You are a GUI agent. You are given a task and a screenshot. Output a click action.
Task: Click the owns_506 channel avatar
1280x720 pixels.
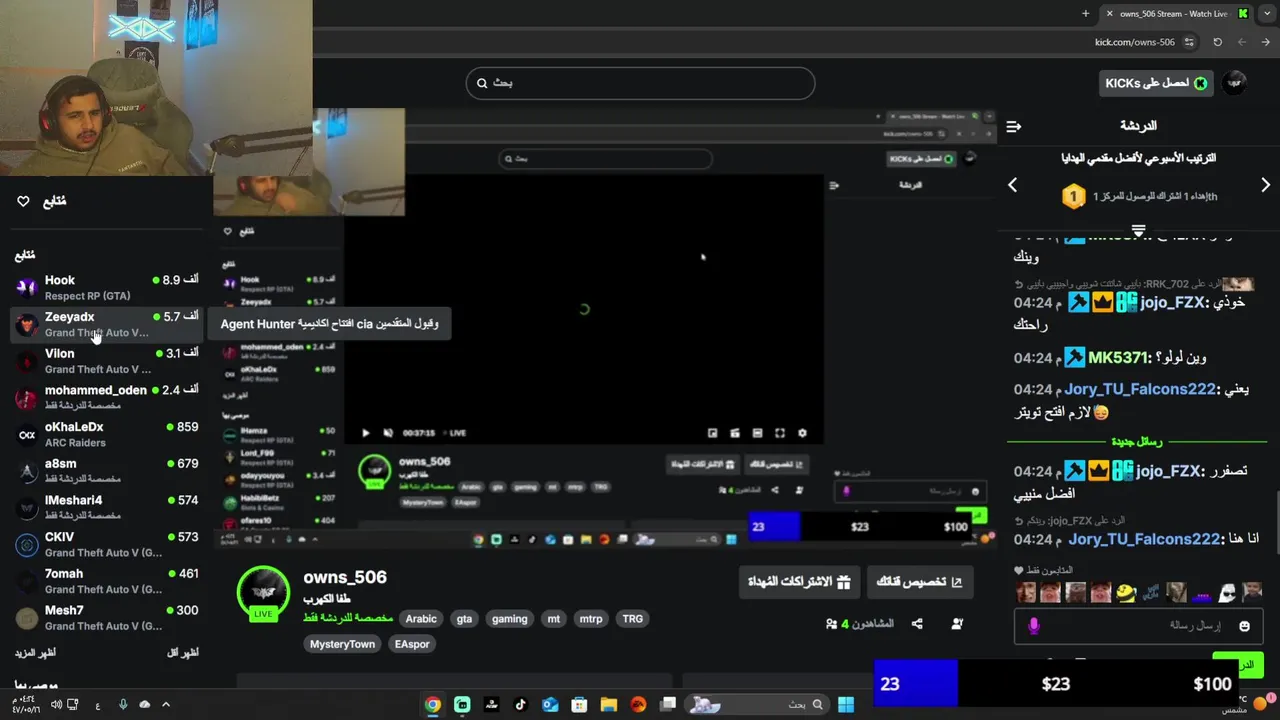pos(263,593)
